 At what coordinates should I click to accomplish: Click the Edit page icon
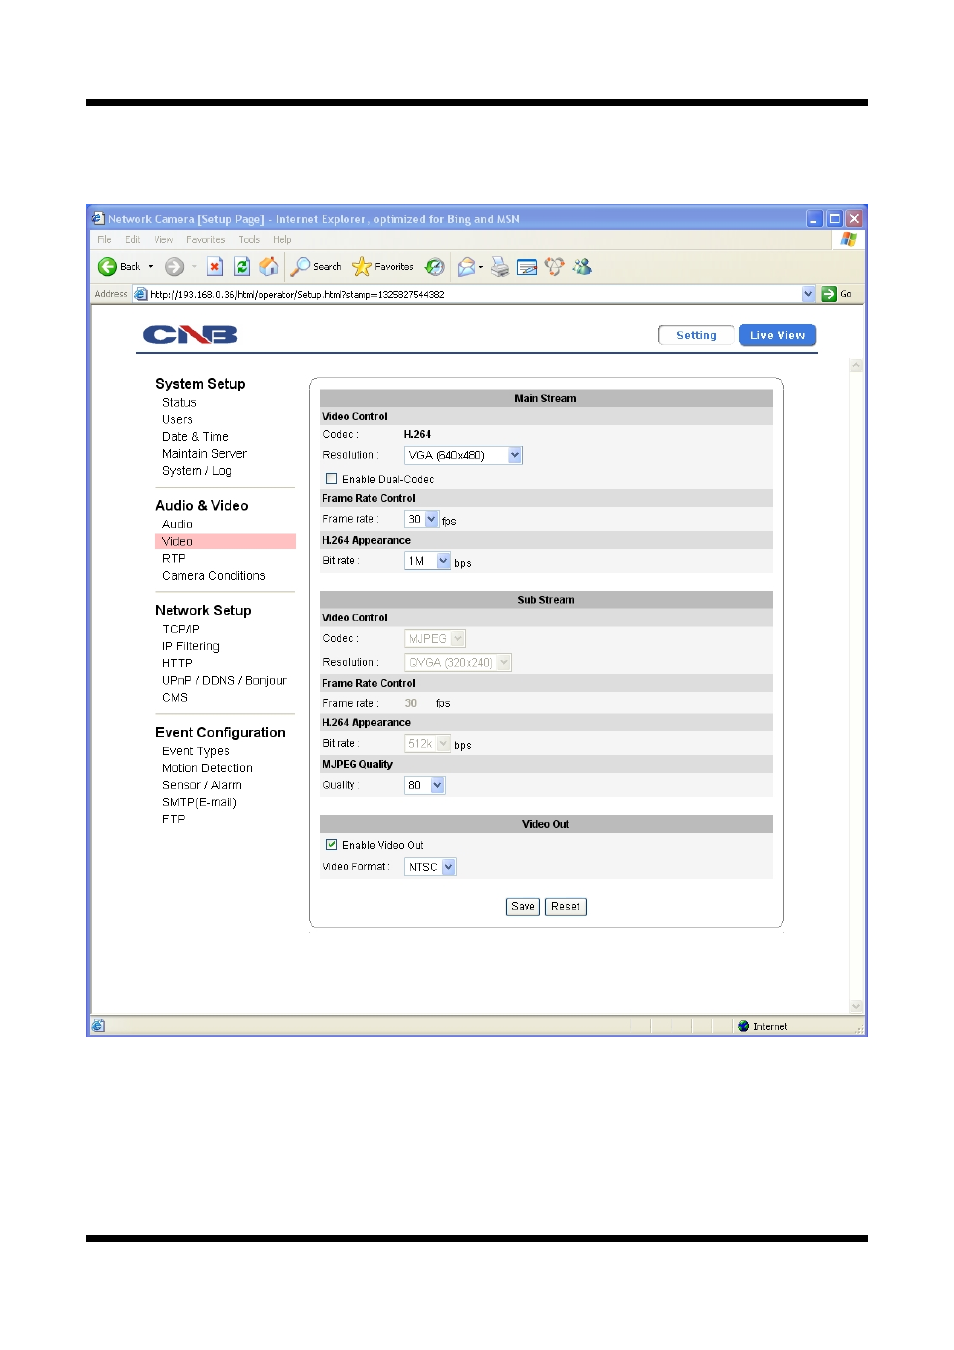[x=527, y=267]
